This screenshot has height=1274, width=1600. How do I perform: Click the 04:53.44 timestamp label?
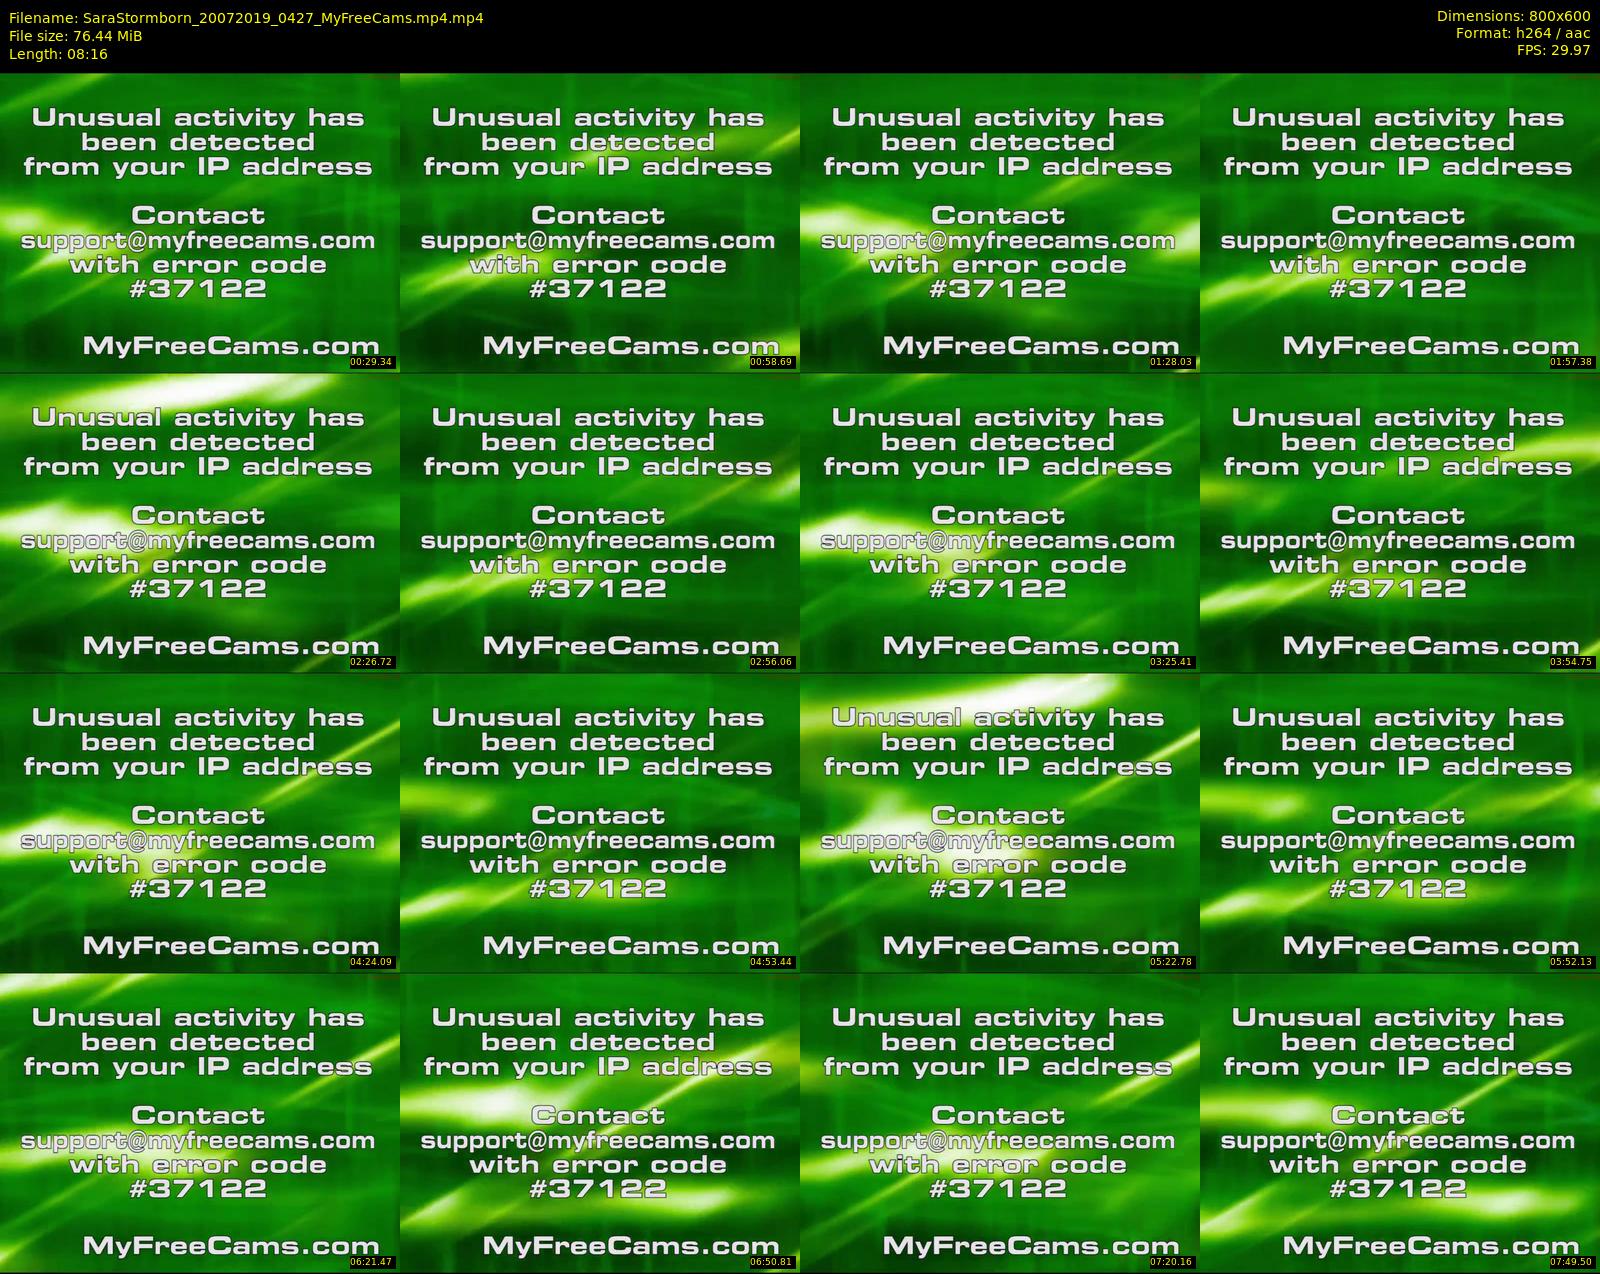coord(772,962)
